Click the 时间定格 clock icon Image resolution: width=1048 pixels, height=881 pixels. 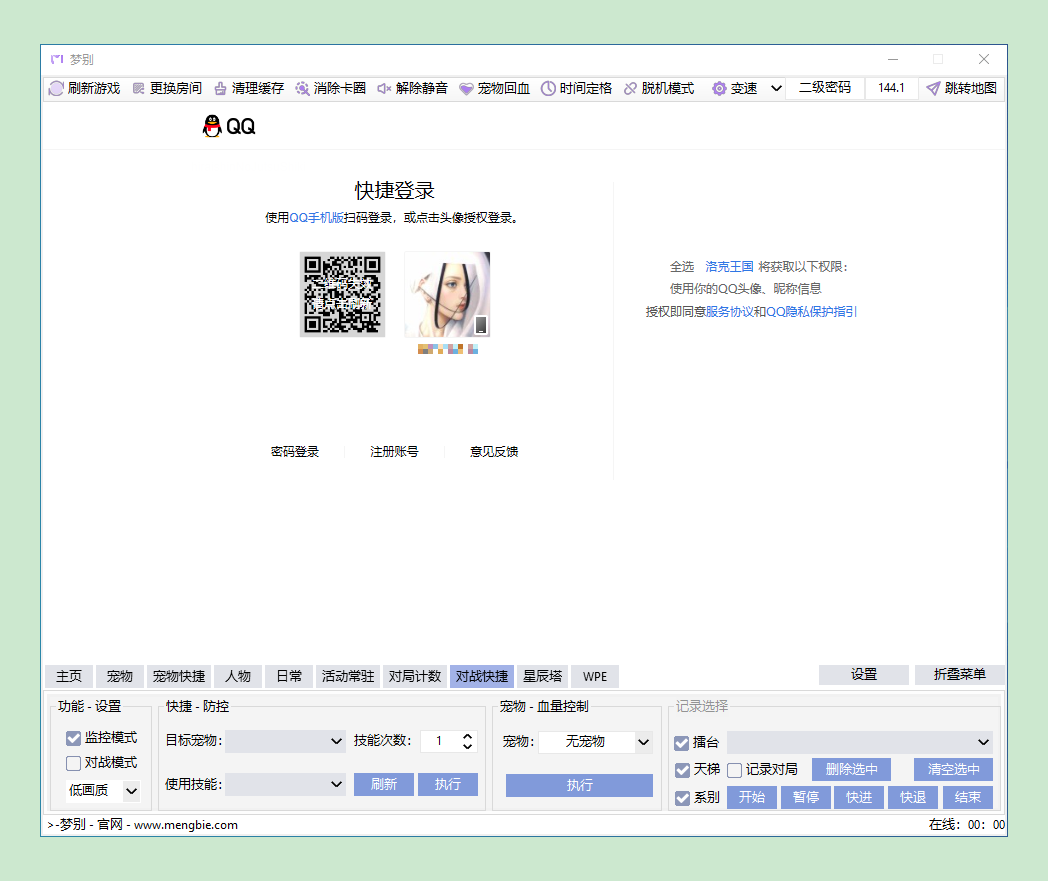tap(548, 89)
